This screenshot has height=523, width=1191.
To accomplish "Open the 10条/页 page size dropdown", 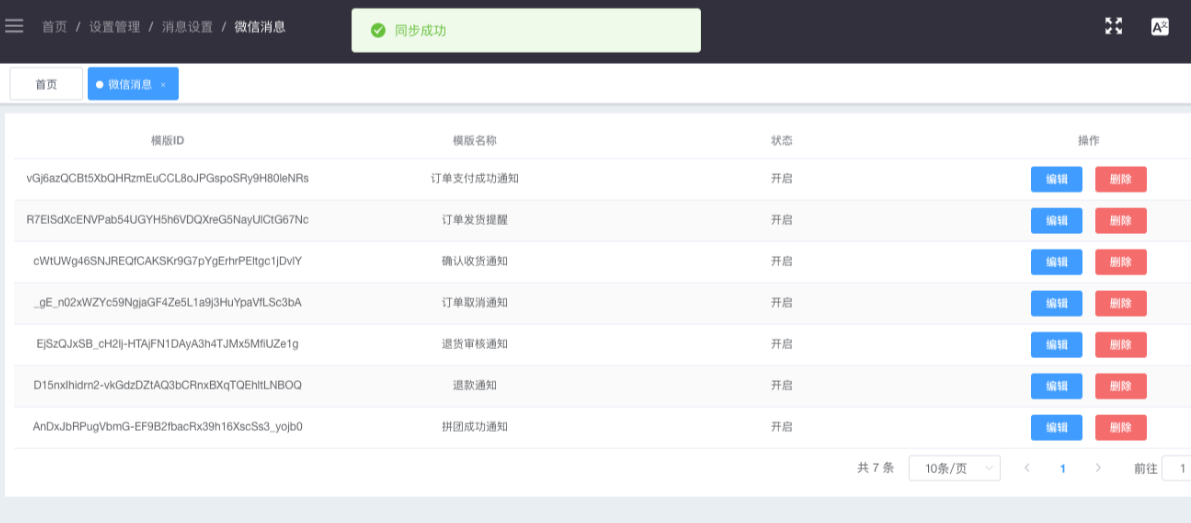I will [954, 468].
